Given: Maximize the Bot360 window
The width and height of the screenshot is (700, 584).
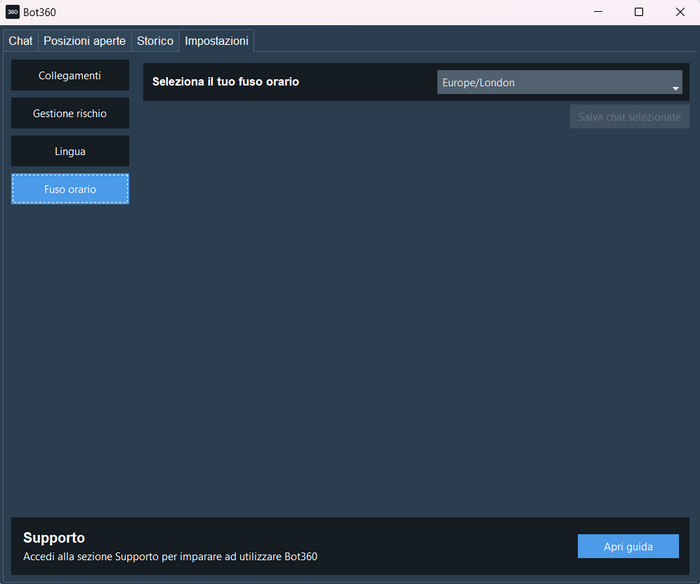Looking at the screenshot, I should point(639,12).
